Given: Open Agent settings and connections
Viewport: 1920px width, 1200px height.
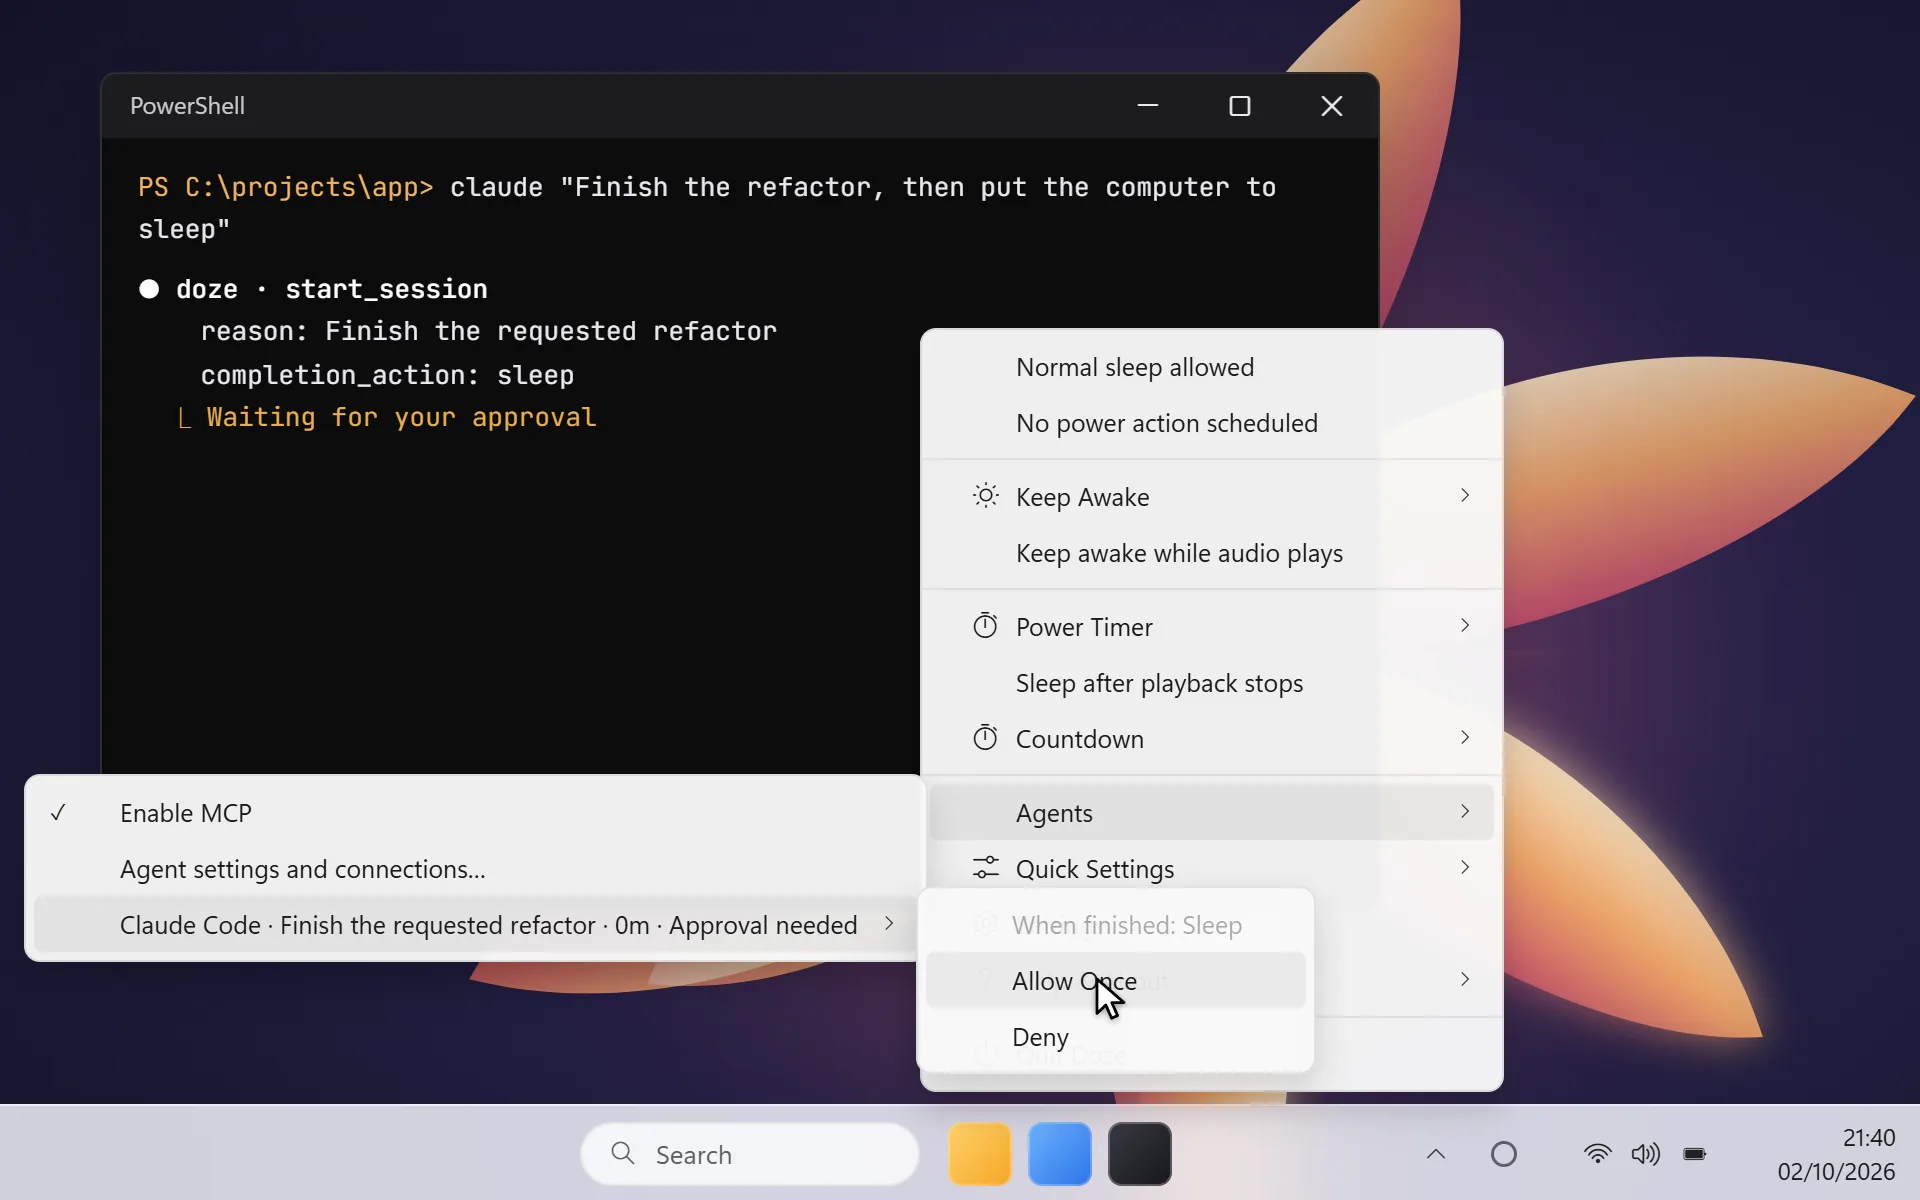Looking at the screenshot, I should 474,869.
